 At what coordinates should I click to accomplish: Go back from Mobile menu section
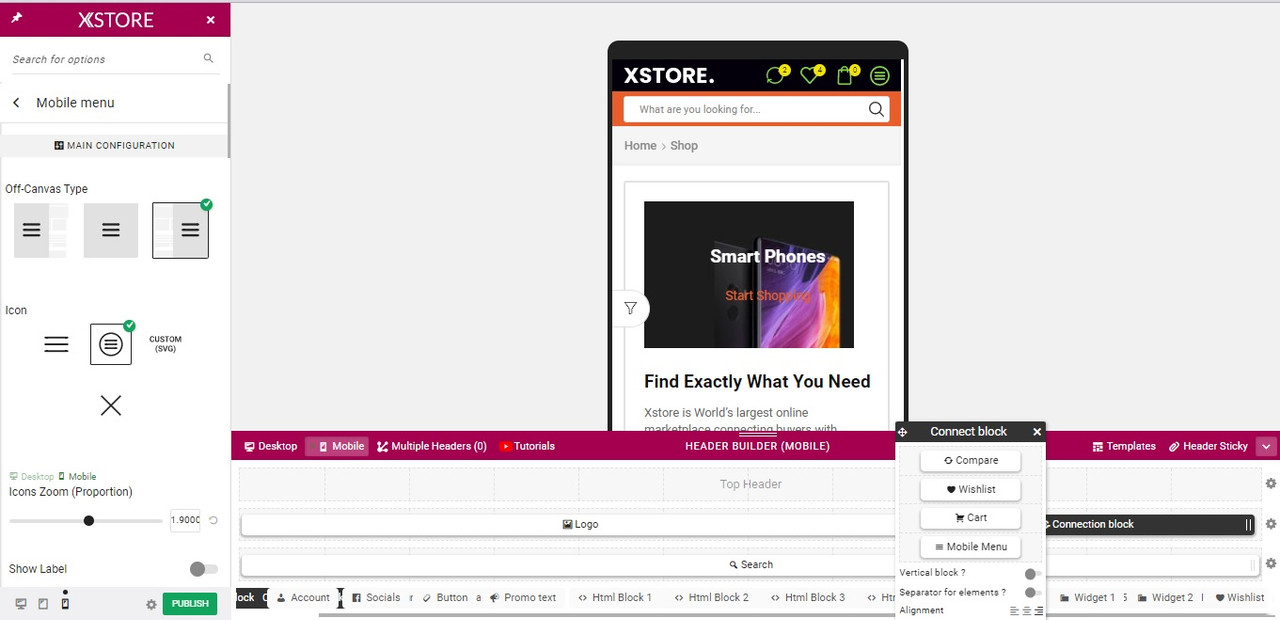click(x=16, y=102)
